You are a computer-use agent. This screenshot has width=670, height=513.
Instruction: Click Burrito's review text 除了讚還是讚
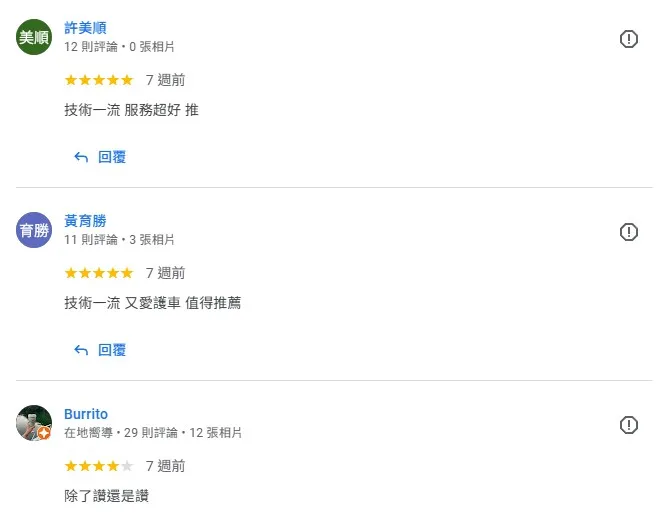[x=106, y=496]
